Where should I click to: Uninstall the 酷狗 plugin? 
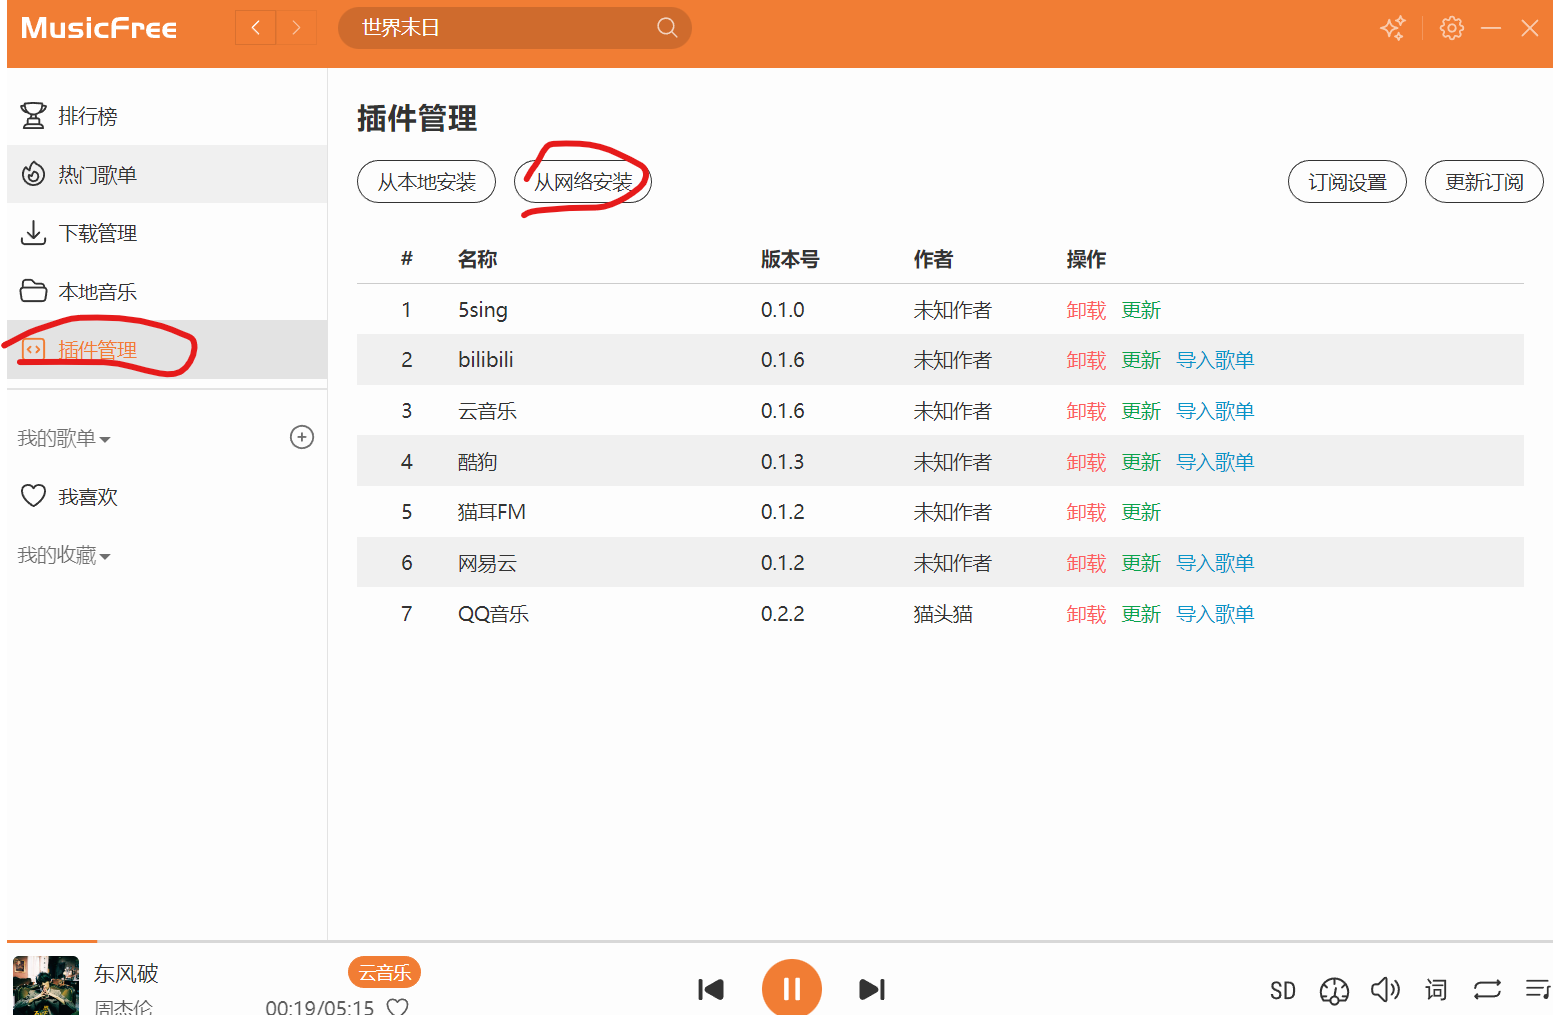pyautogui.click(x=1086, y=462)
